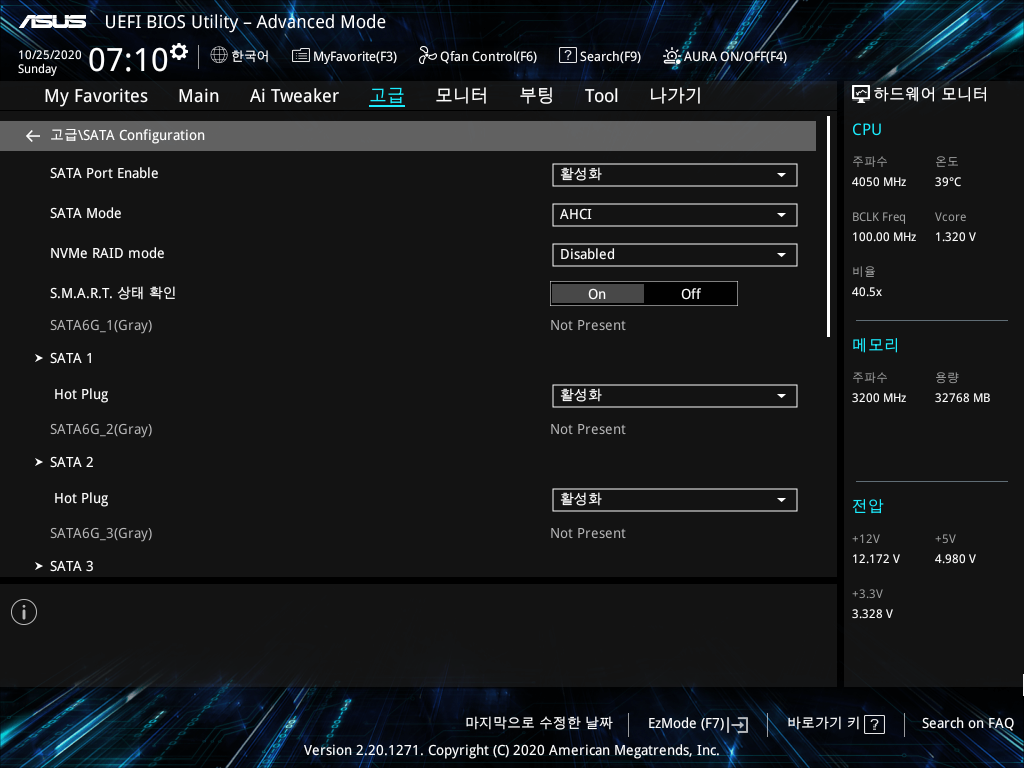Click the Qfan Control fan icon
Viewport: 1024px width, 768px height.
427,56
